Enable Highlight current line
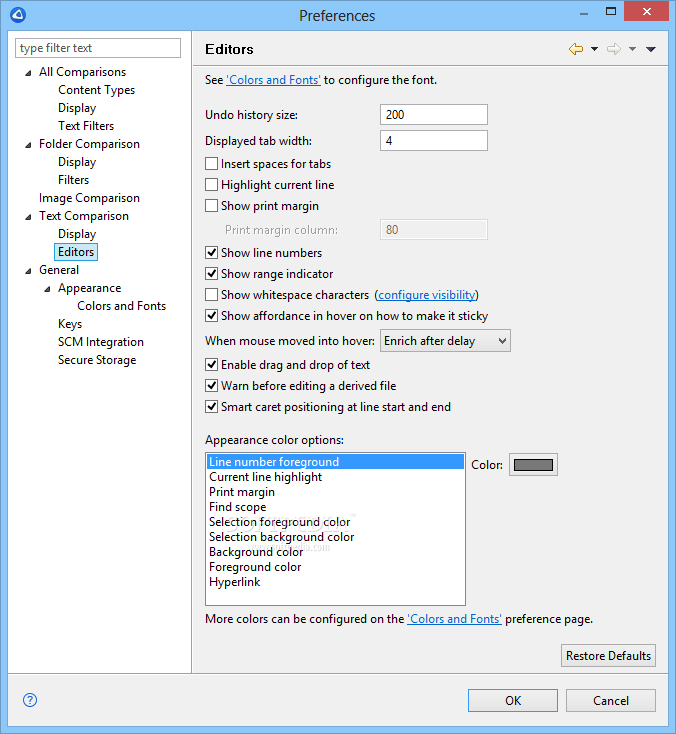The height and width of the screenshot is (734, 676). click(x=212, y=185)
